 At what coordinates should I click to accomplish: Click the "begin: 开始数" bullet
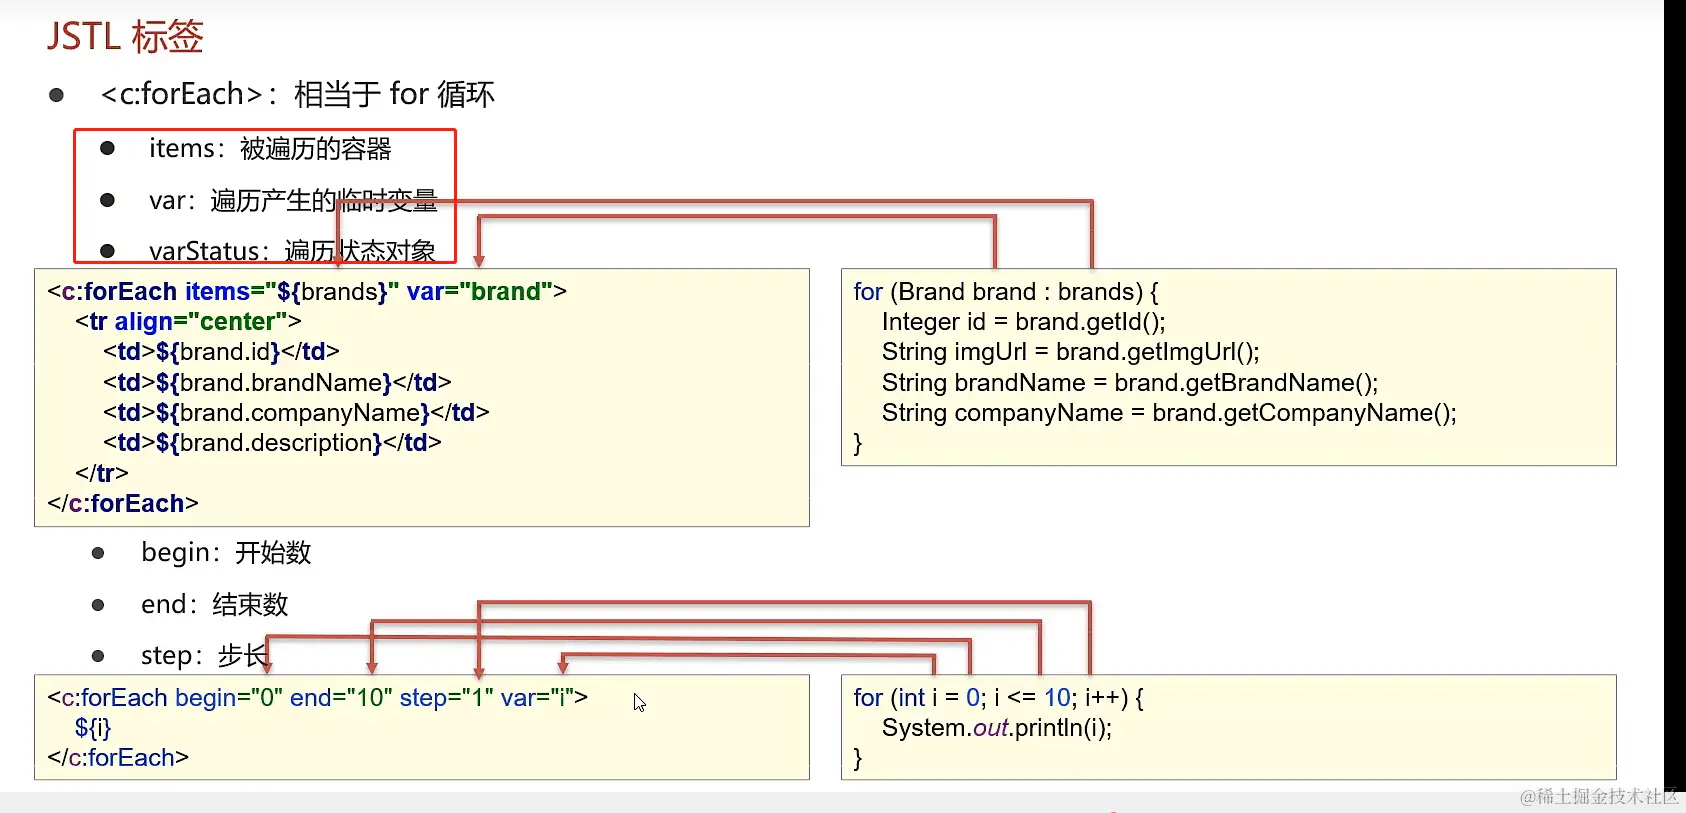point(226,552)
